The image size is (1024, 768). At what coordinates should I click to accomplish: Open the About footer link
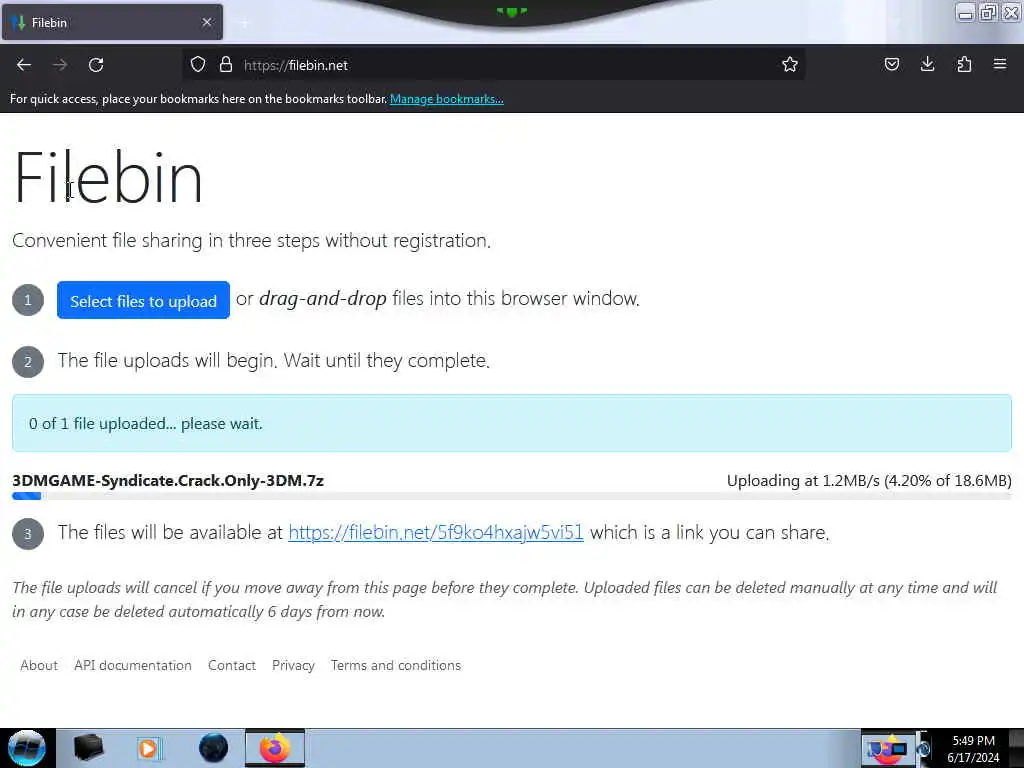(39, 665)
